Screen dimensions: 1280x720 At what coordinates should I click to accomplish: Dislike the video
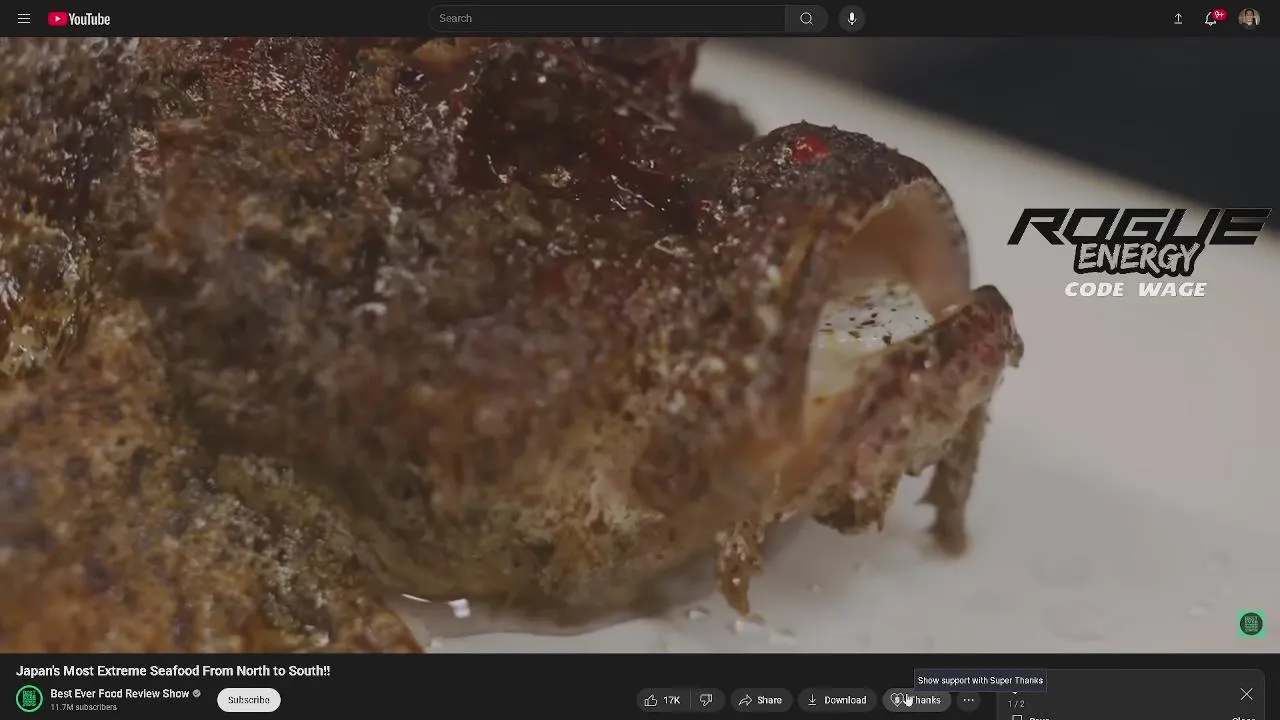point(706,700)
